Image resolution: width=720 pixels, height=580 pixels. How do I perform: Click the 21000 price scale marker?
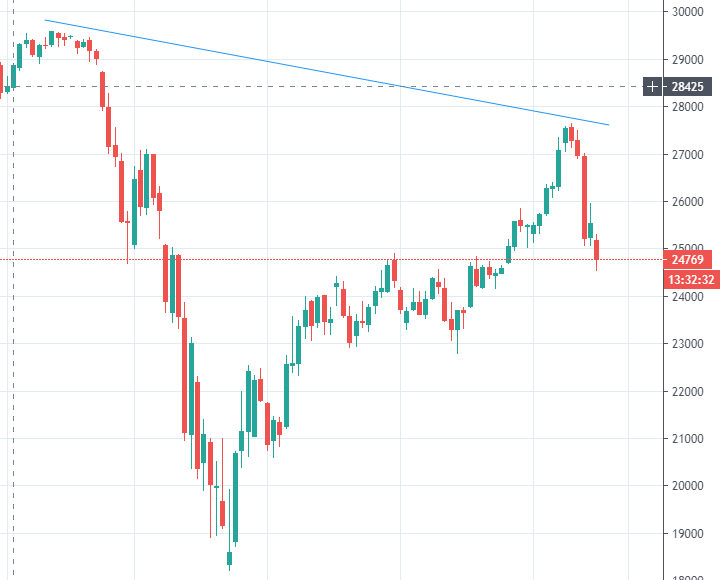(687, 439)
